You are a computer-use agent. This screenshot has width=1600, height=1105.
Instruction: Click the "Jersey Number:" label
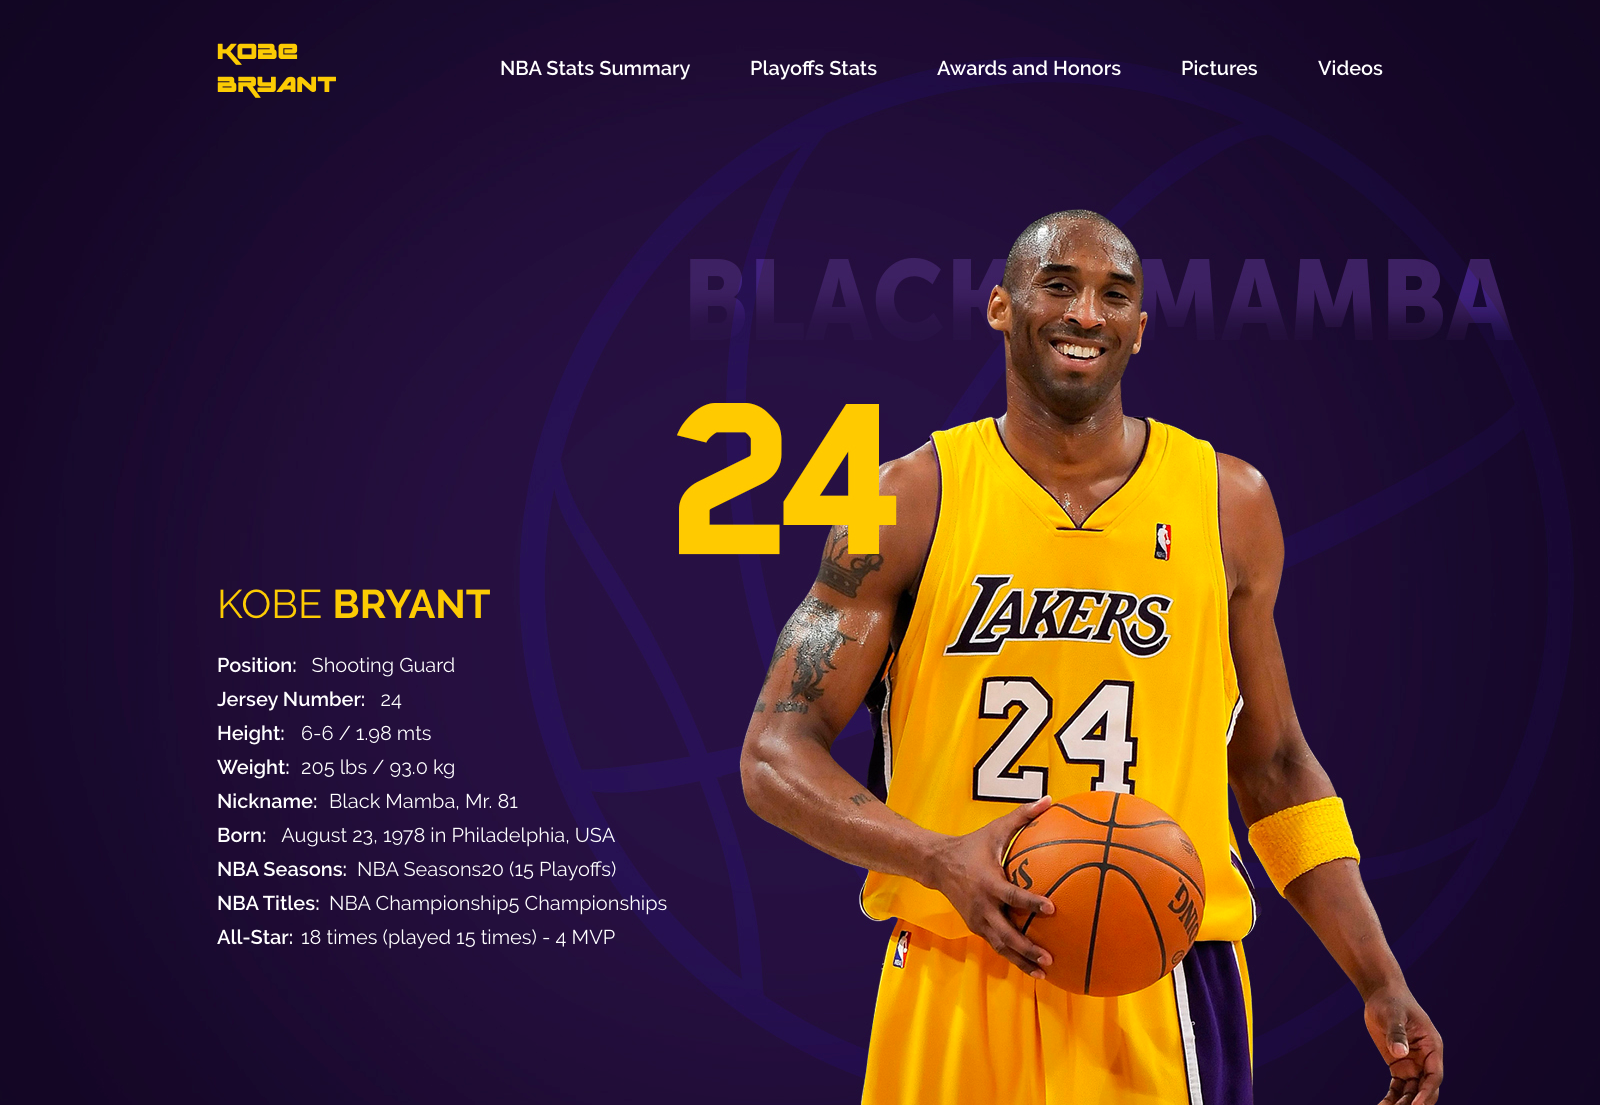pyautogui.click(x=291, y=699)
